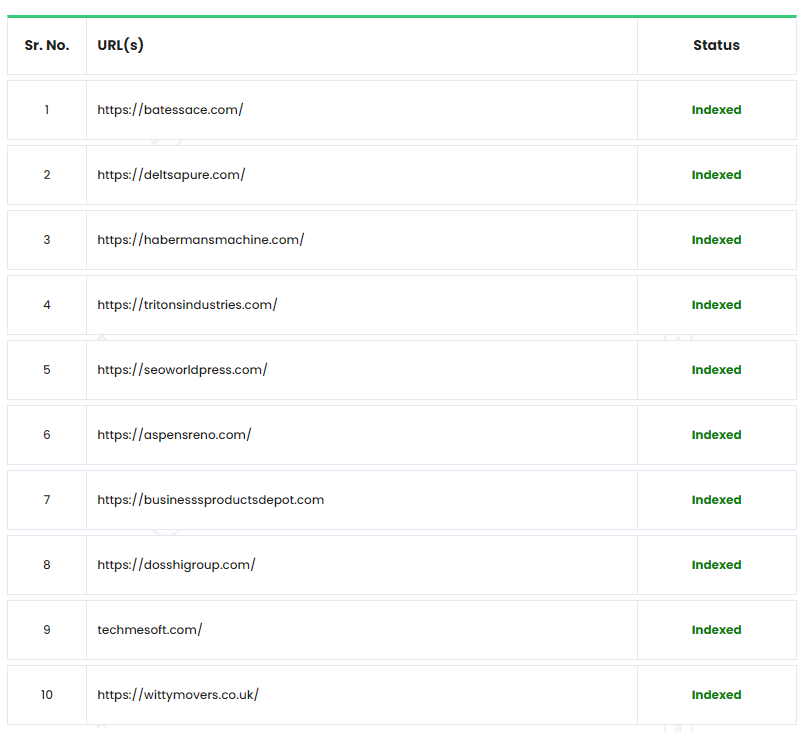Select the habermansmachine.com URL
The image size is (803, 732).
coord(200,240)
